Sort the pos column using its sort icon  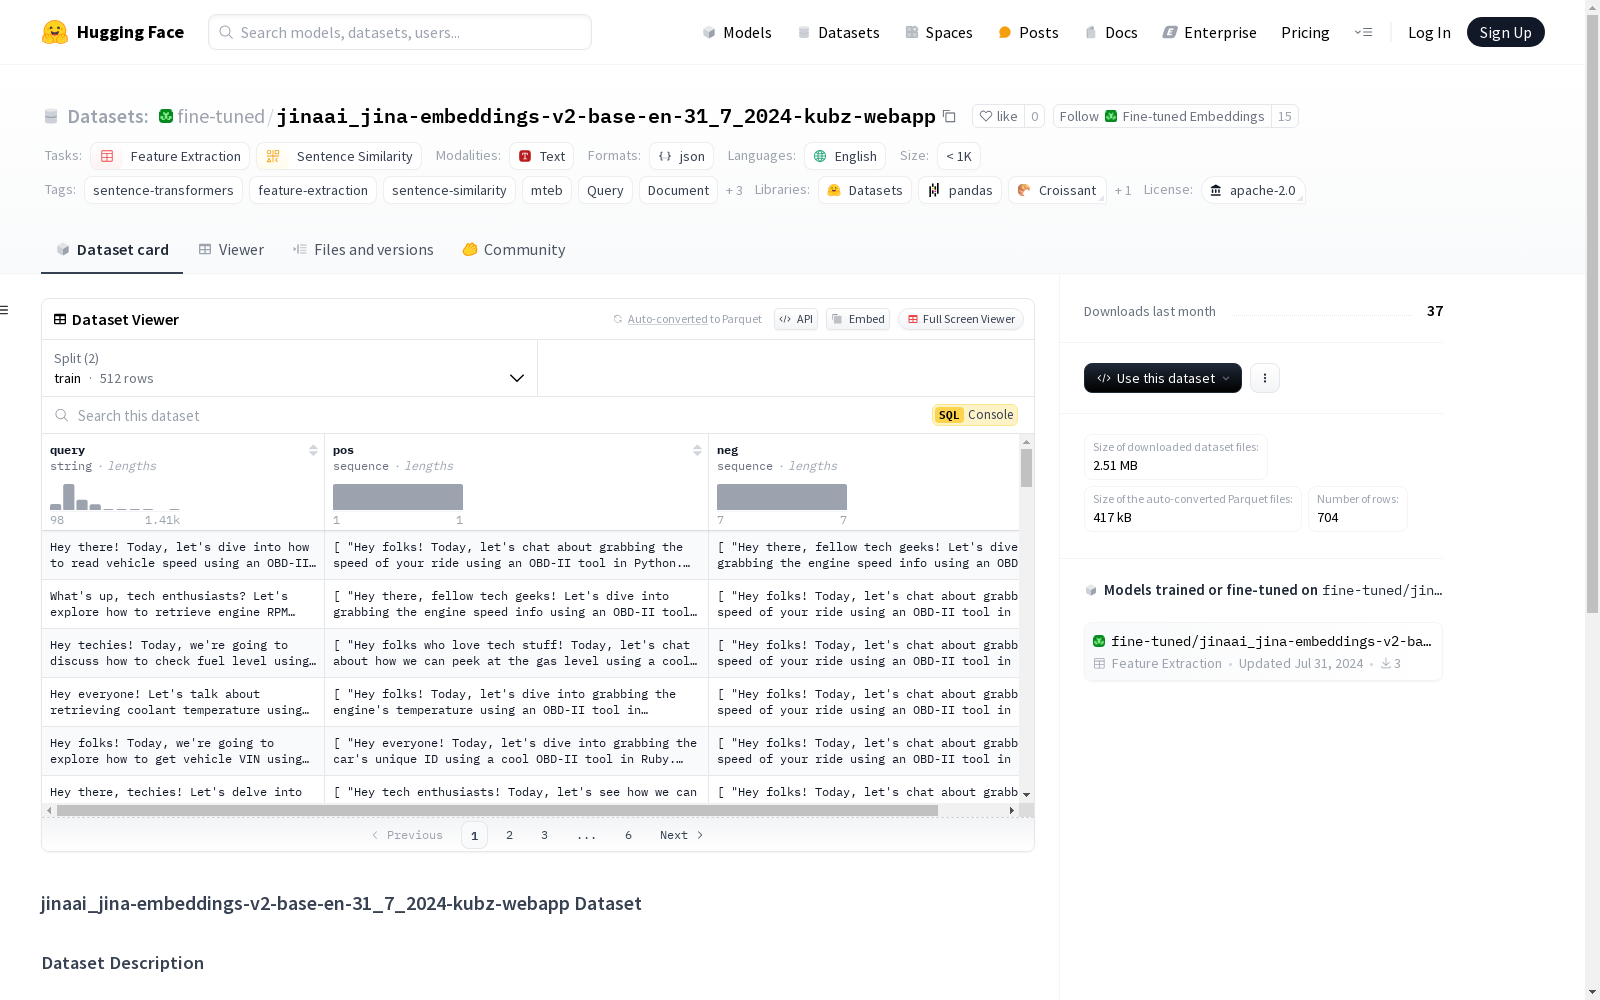click(x=697, y=450)
